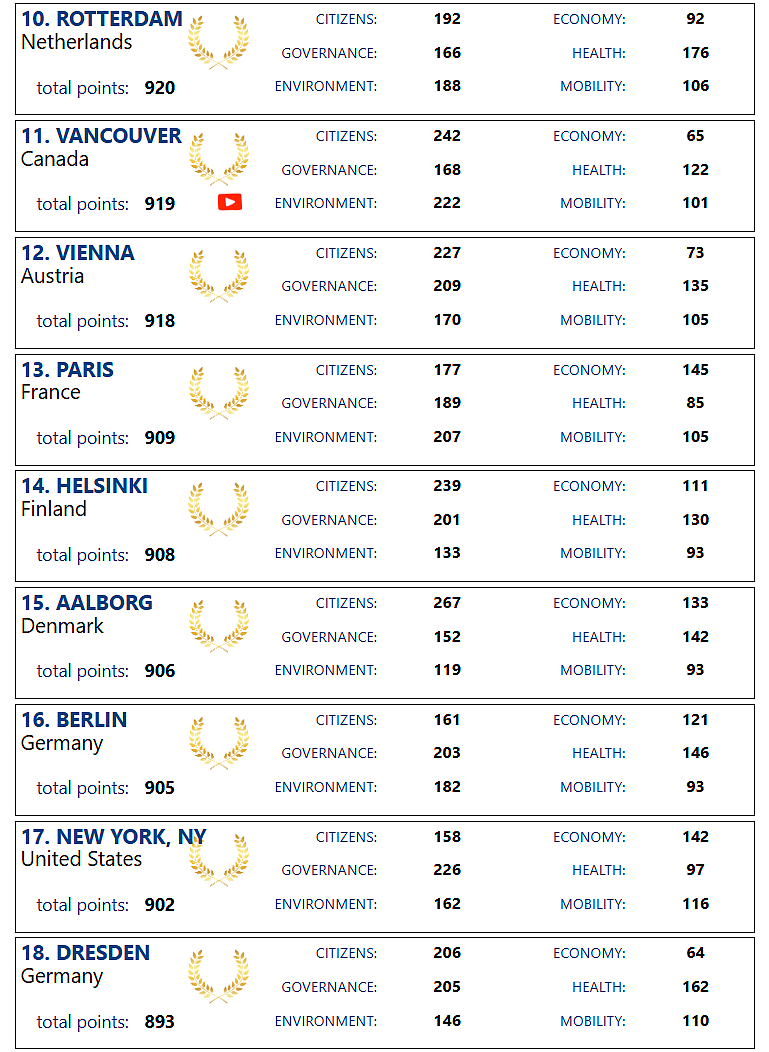Open the 15. AALBORG city title
Viewport: 769px width, 1052px height.
(x=87, y=602)
